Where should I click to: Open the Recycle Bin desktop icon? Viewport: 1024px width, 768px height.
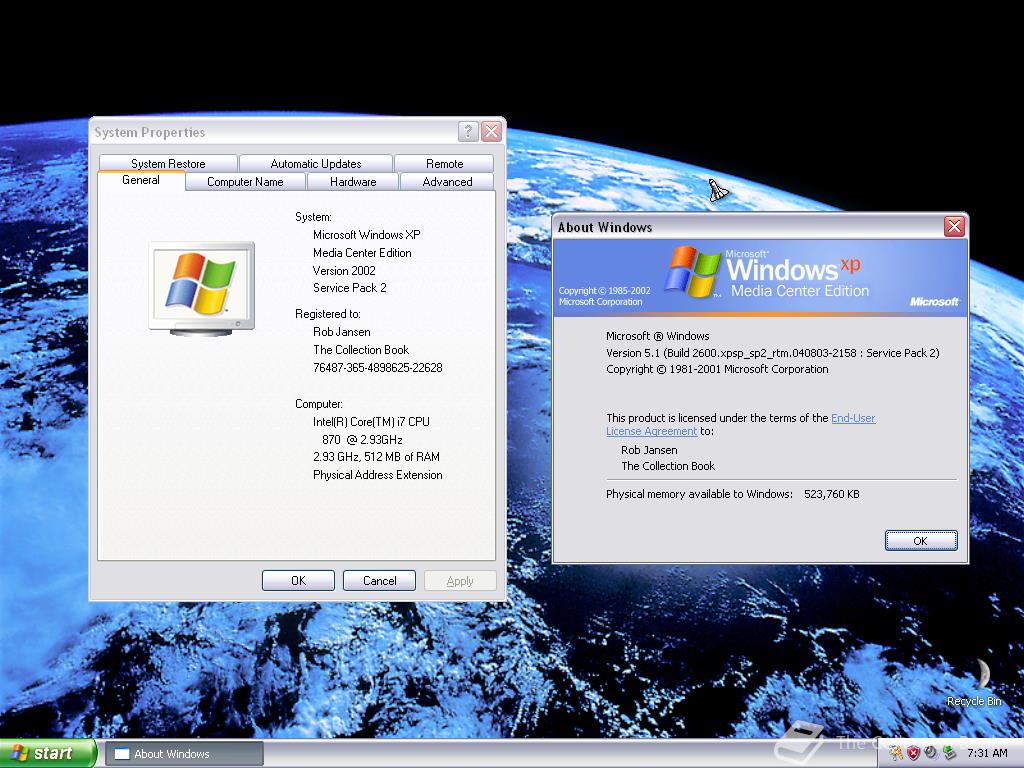coord(974,682)
